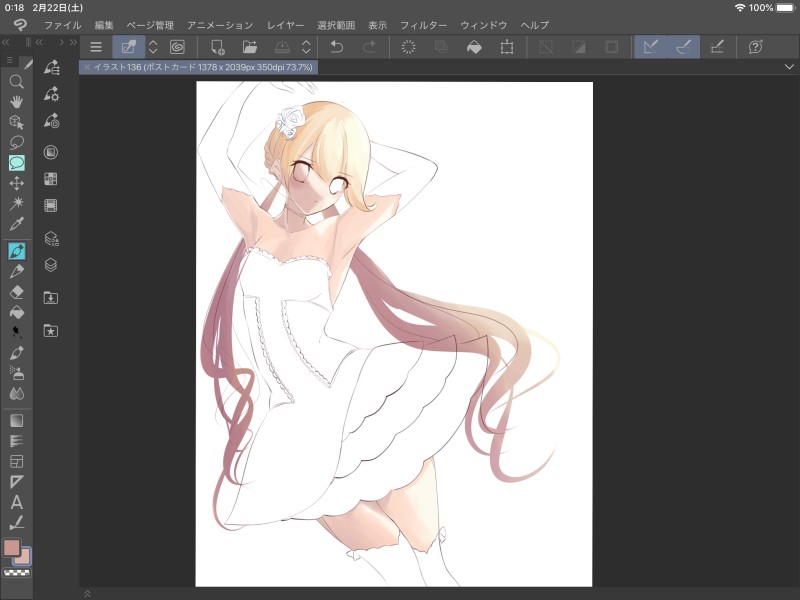Select the highlighted Pen tool
The width and height of the screenshot is (800, 600).
pos(16,251)
